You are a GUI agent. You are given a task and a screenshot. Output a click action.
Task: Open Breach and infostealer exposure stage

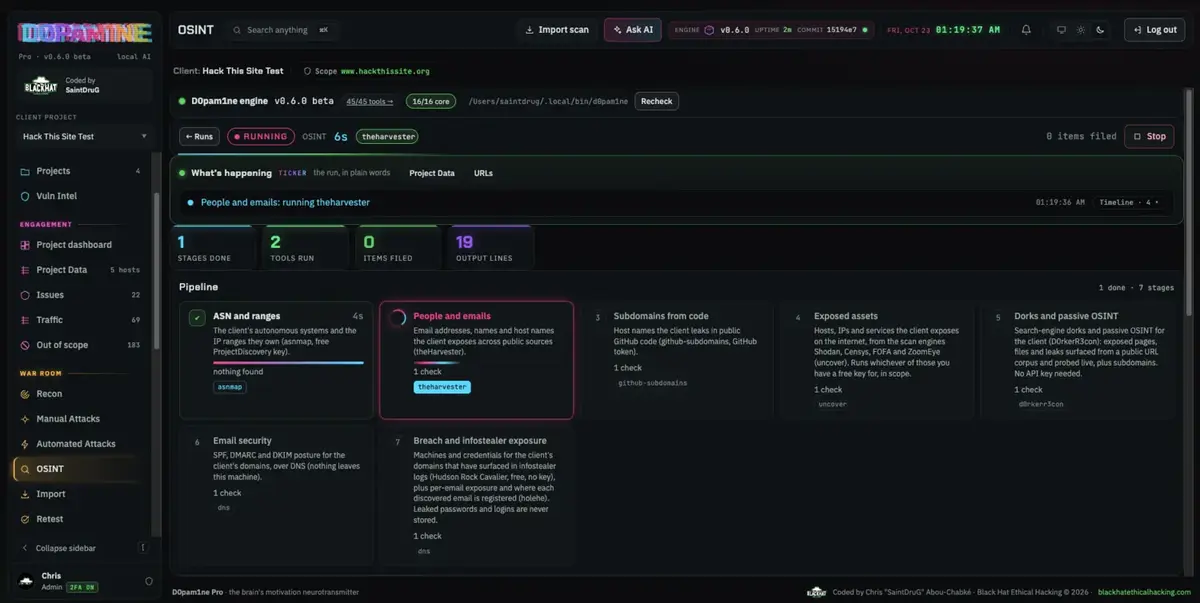tap(476, 495)
